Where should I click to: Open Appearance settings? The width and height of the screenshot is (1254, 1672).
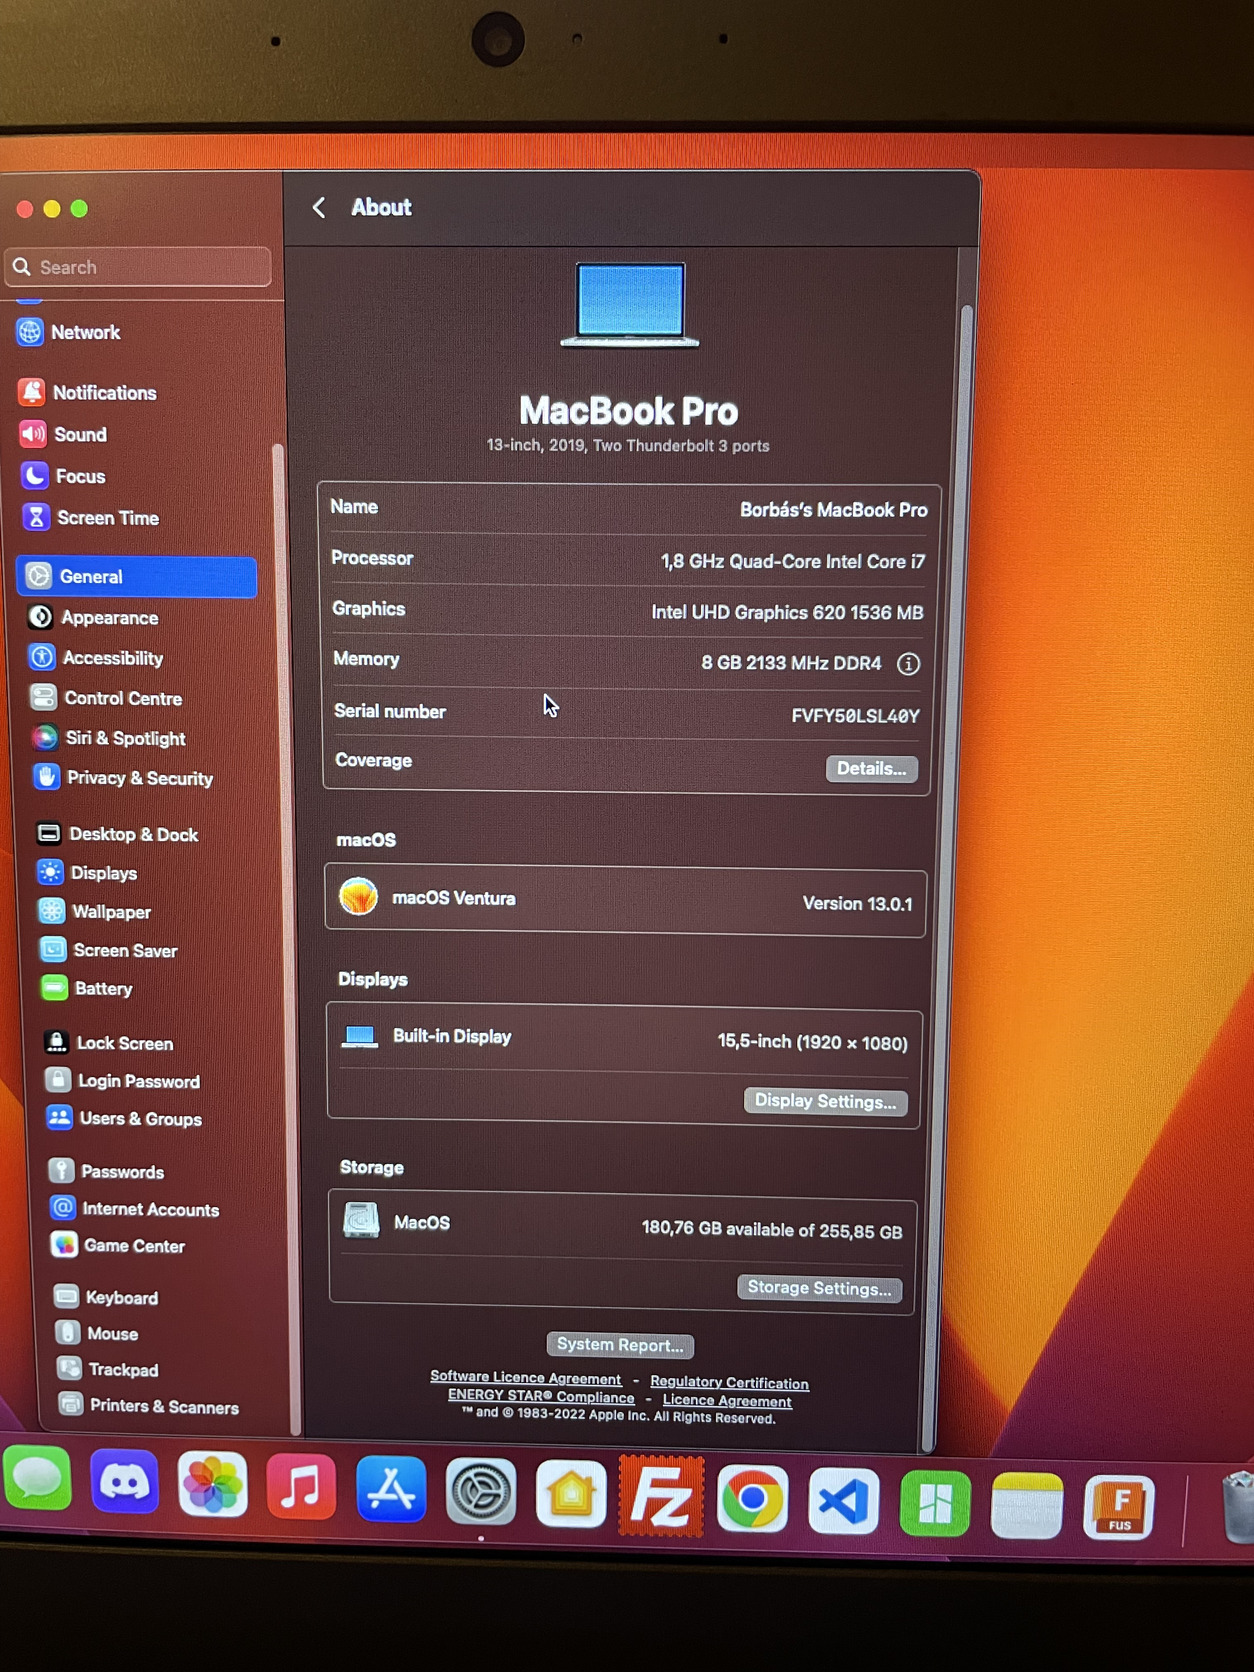click(x=95, y=617)
